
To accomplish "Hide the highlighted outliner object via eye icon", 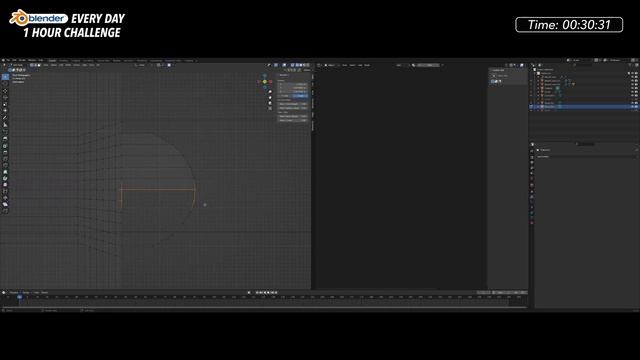I will tap(633, 107).
